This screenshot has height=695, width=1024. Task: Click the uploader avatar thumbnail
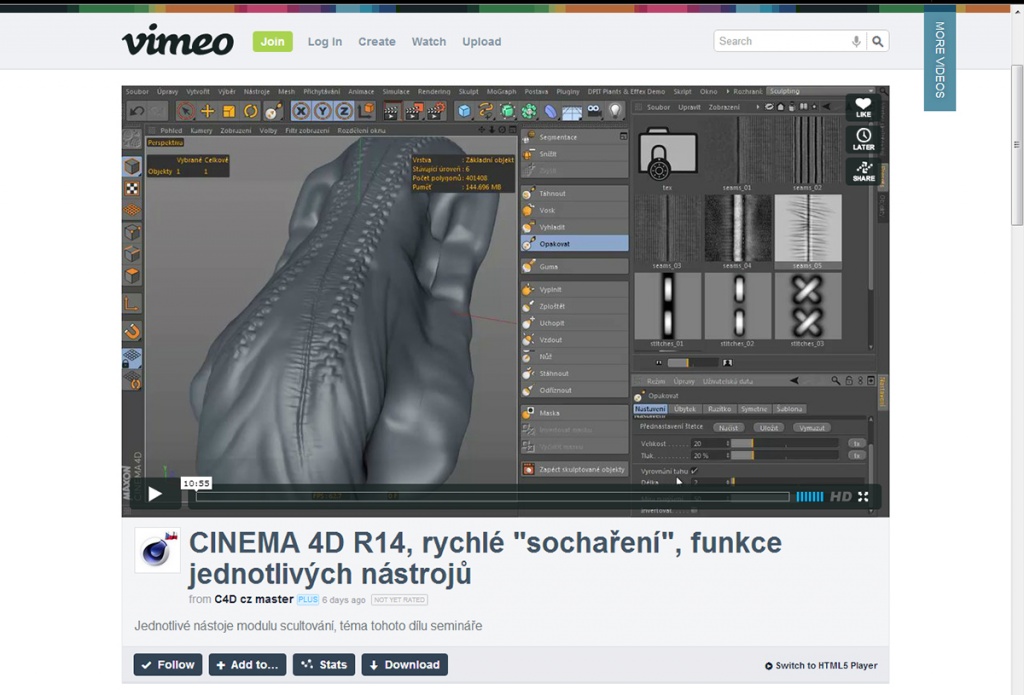pyautogui.click(x=157, y=550)
